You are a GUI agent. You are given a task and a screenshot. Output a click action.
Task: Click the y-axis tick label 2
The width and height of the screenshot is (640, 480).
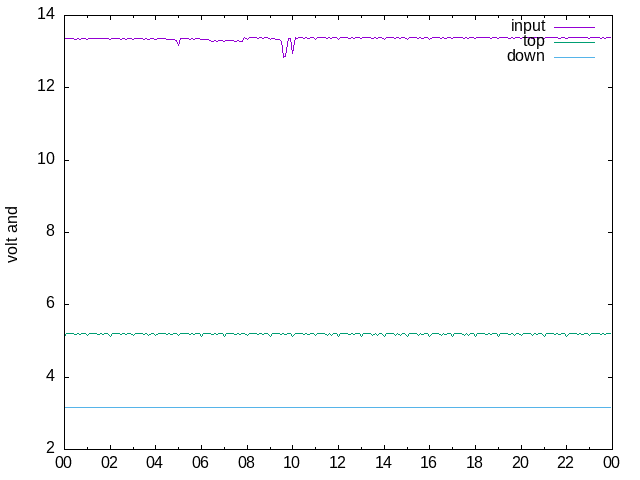click(48, 449)
